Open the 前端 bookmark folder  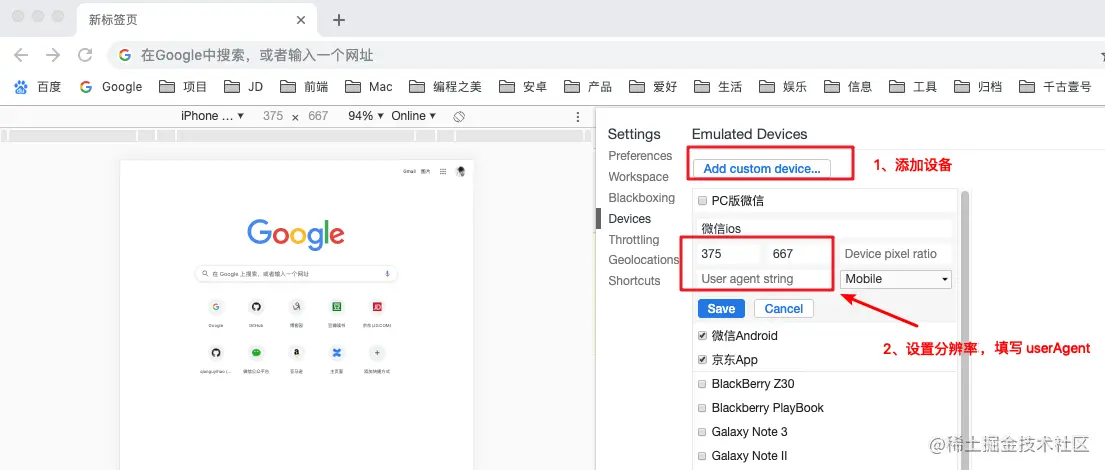point(304,87)
